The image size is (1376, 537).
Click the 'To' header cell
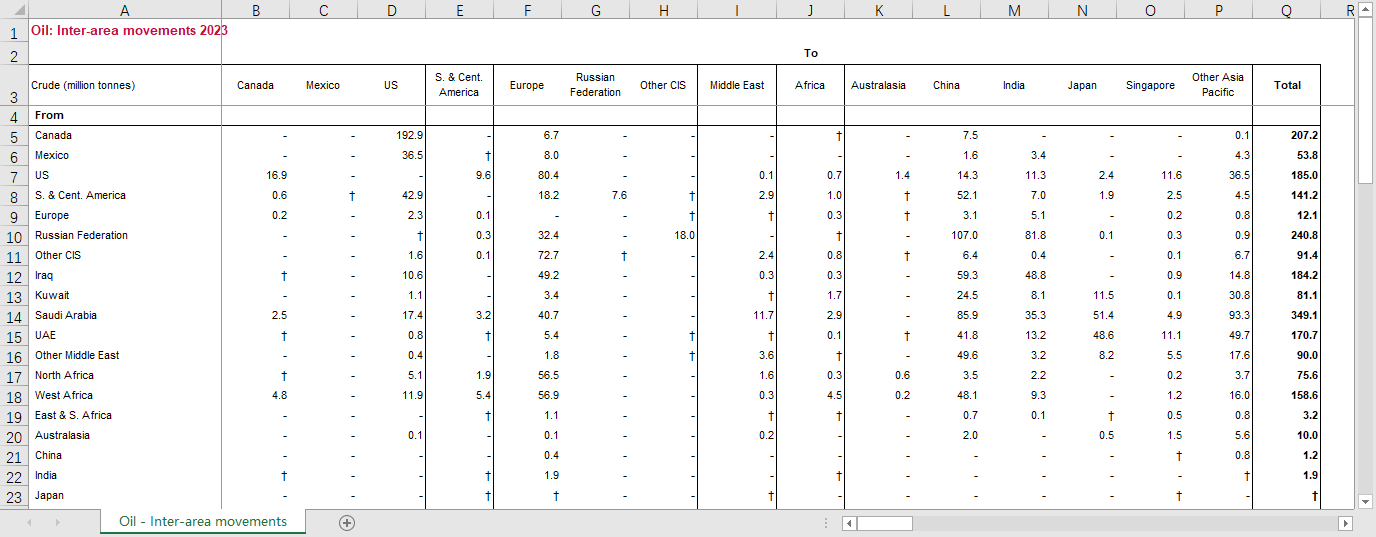[x=810, y=54]
